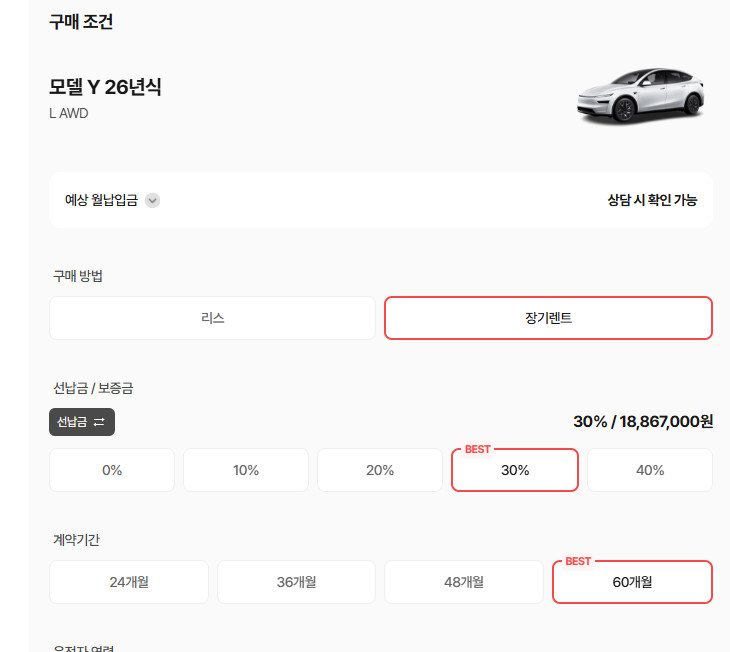Select the 장기렌트 purchase method
The image size is (730, 652).
click(548, 318)
